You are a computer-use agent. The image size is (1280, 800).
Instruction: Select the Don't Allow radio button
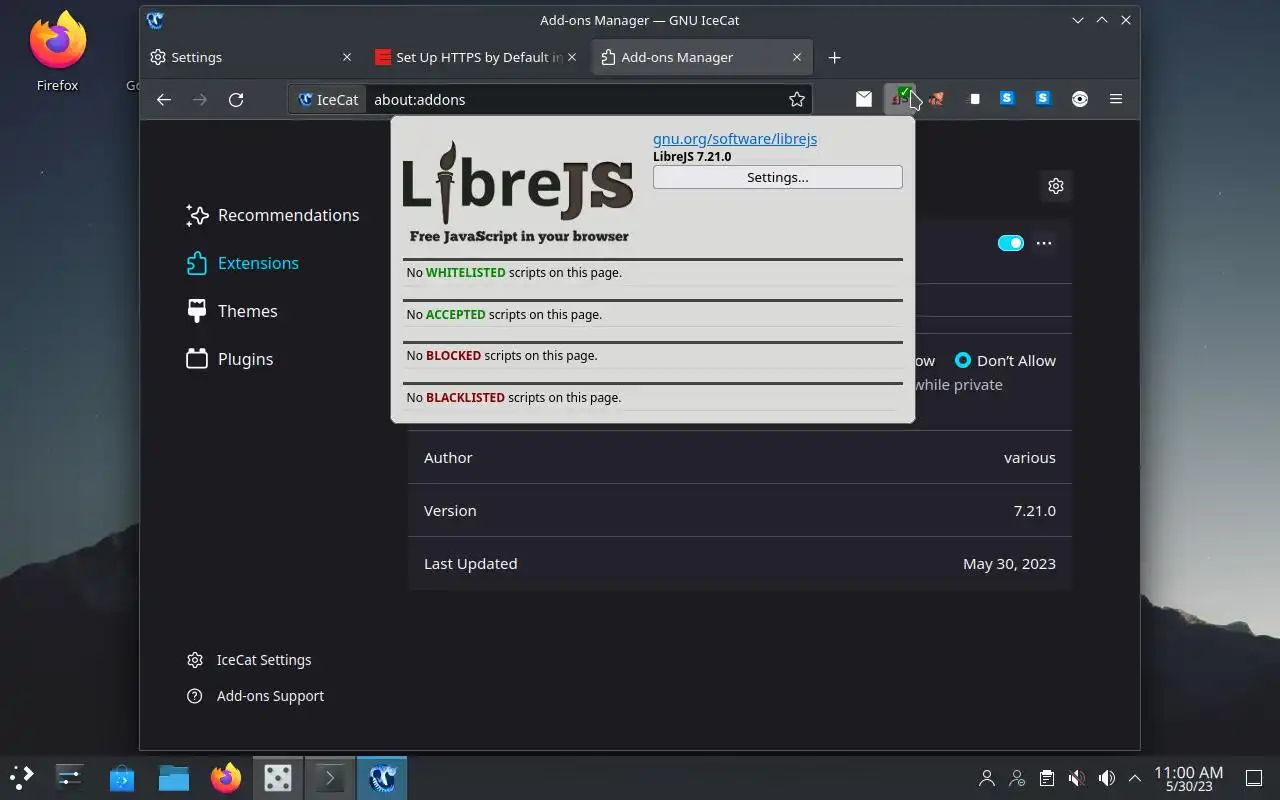point(963,360)
